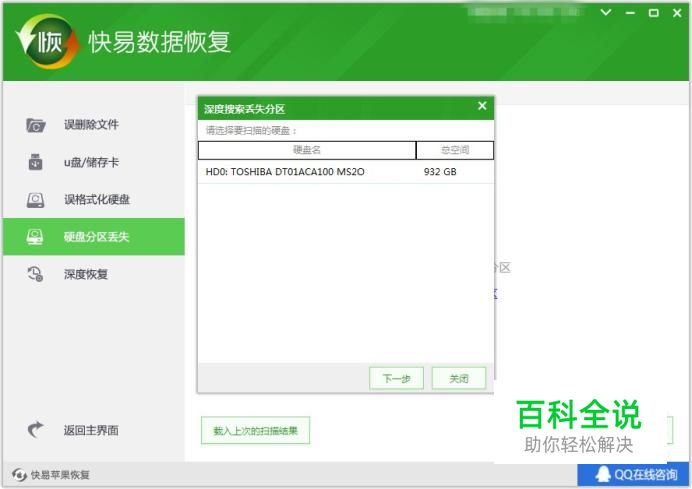Screen dimensions: 692x489
Task: Click the 快易数据恢复 app logo
Action: pos(48,41)
